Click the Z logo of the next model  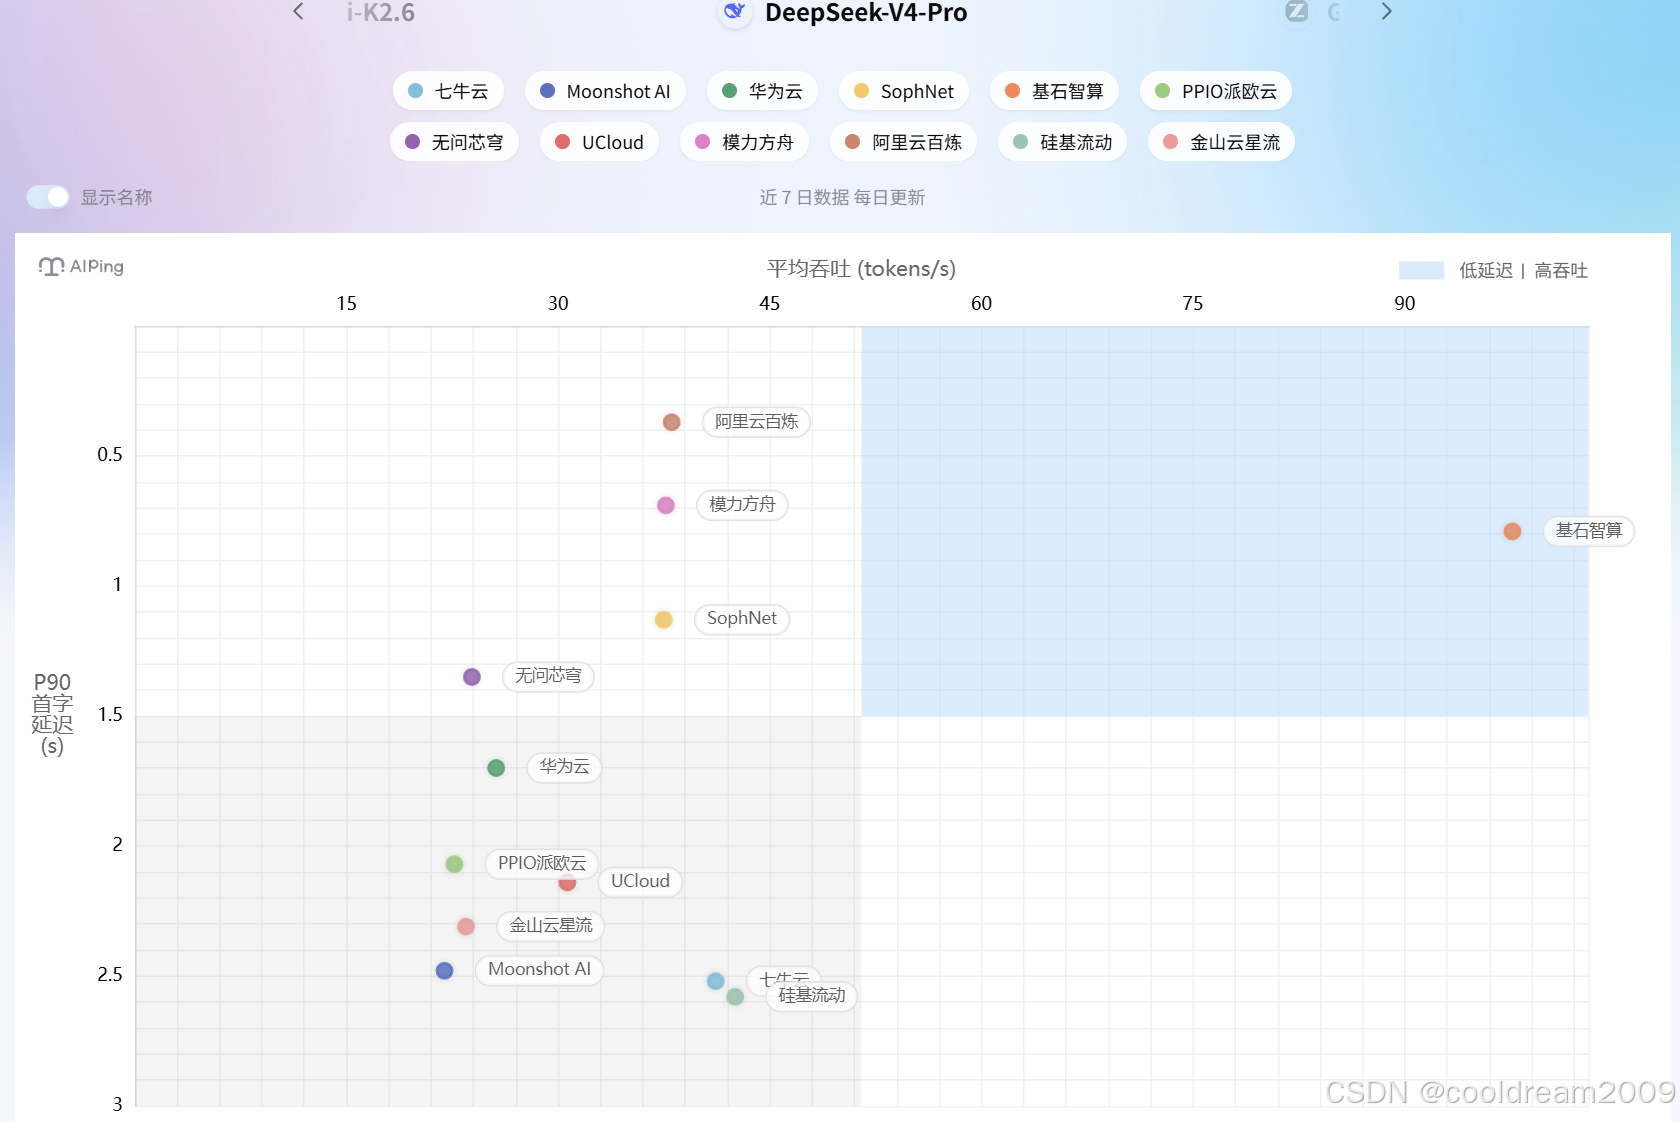click(1296, 11)
